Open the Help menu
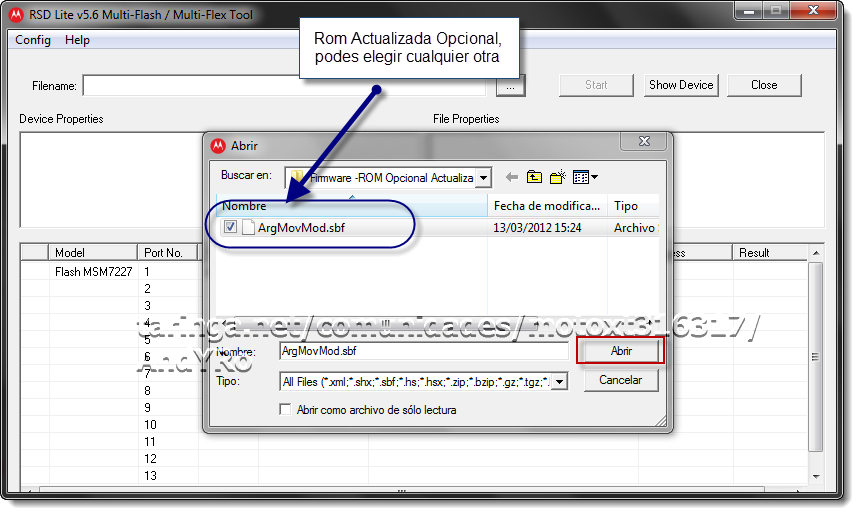859x515 pixels. [x=77, y=40]
